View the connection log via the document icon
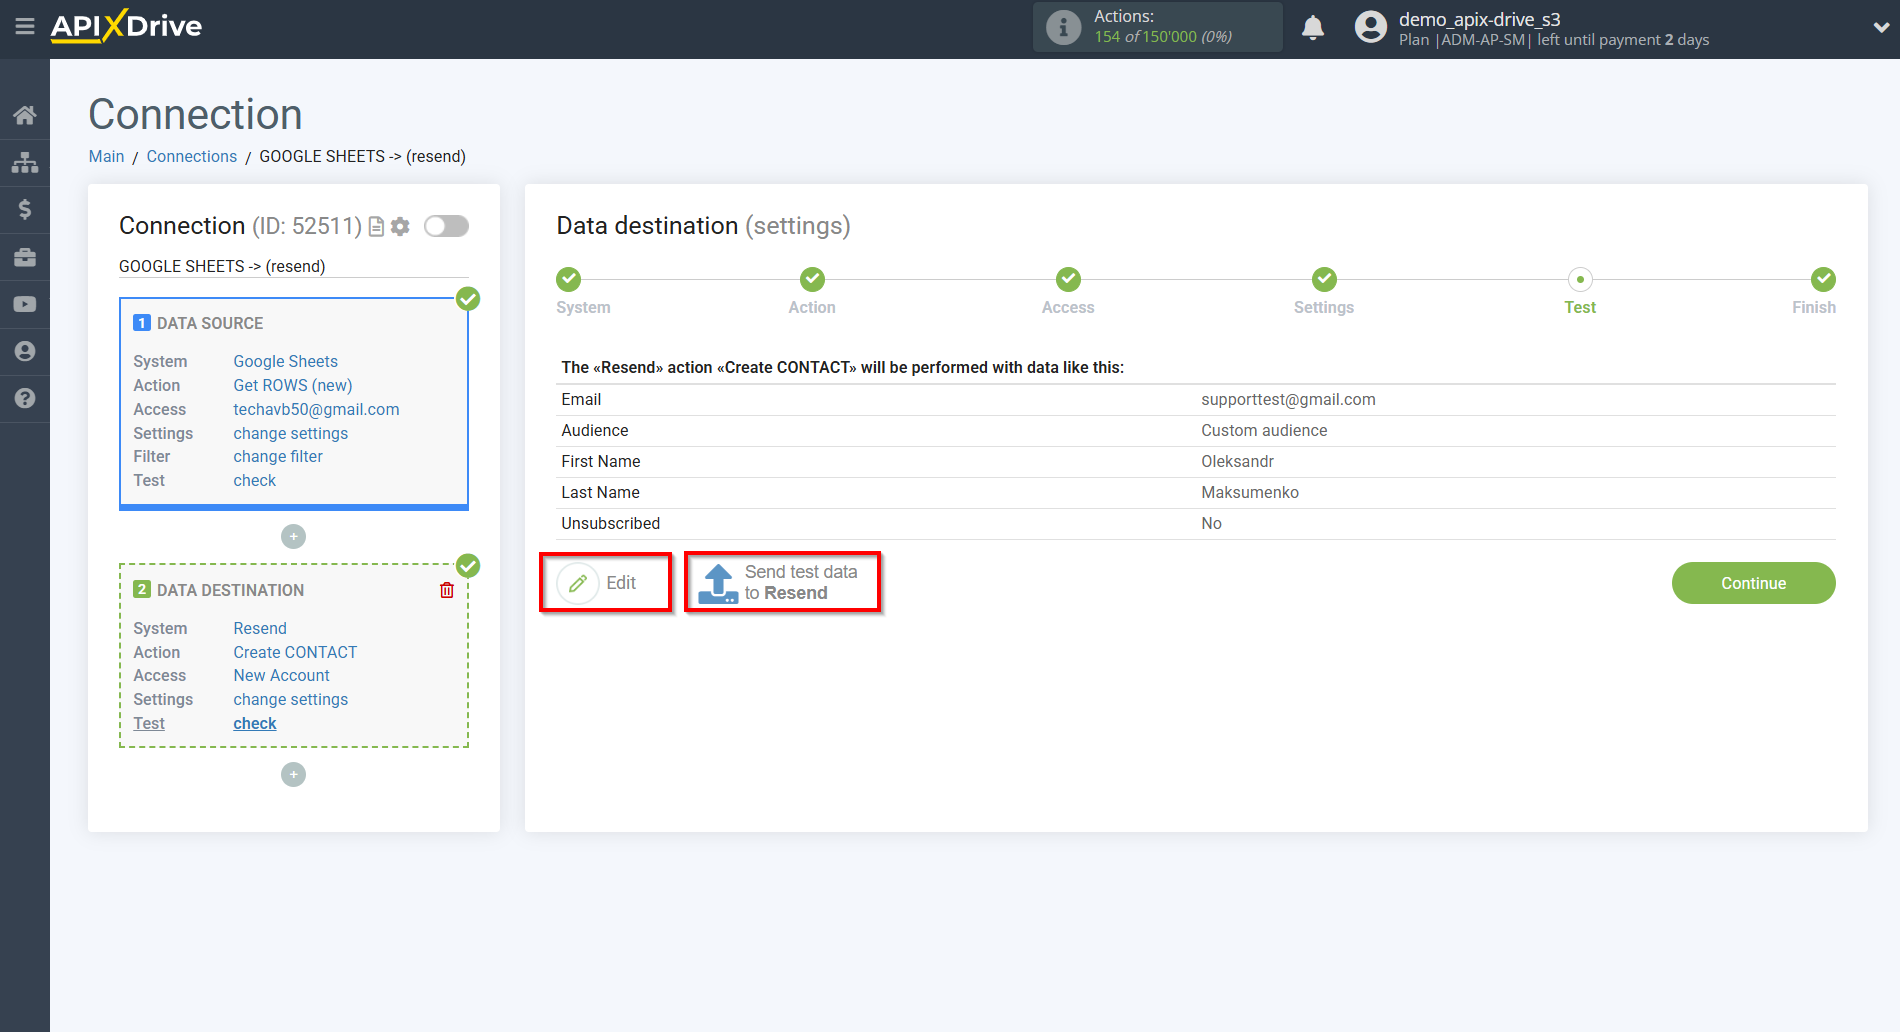The image size is (1900, 1032). (375, 226)
